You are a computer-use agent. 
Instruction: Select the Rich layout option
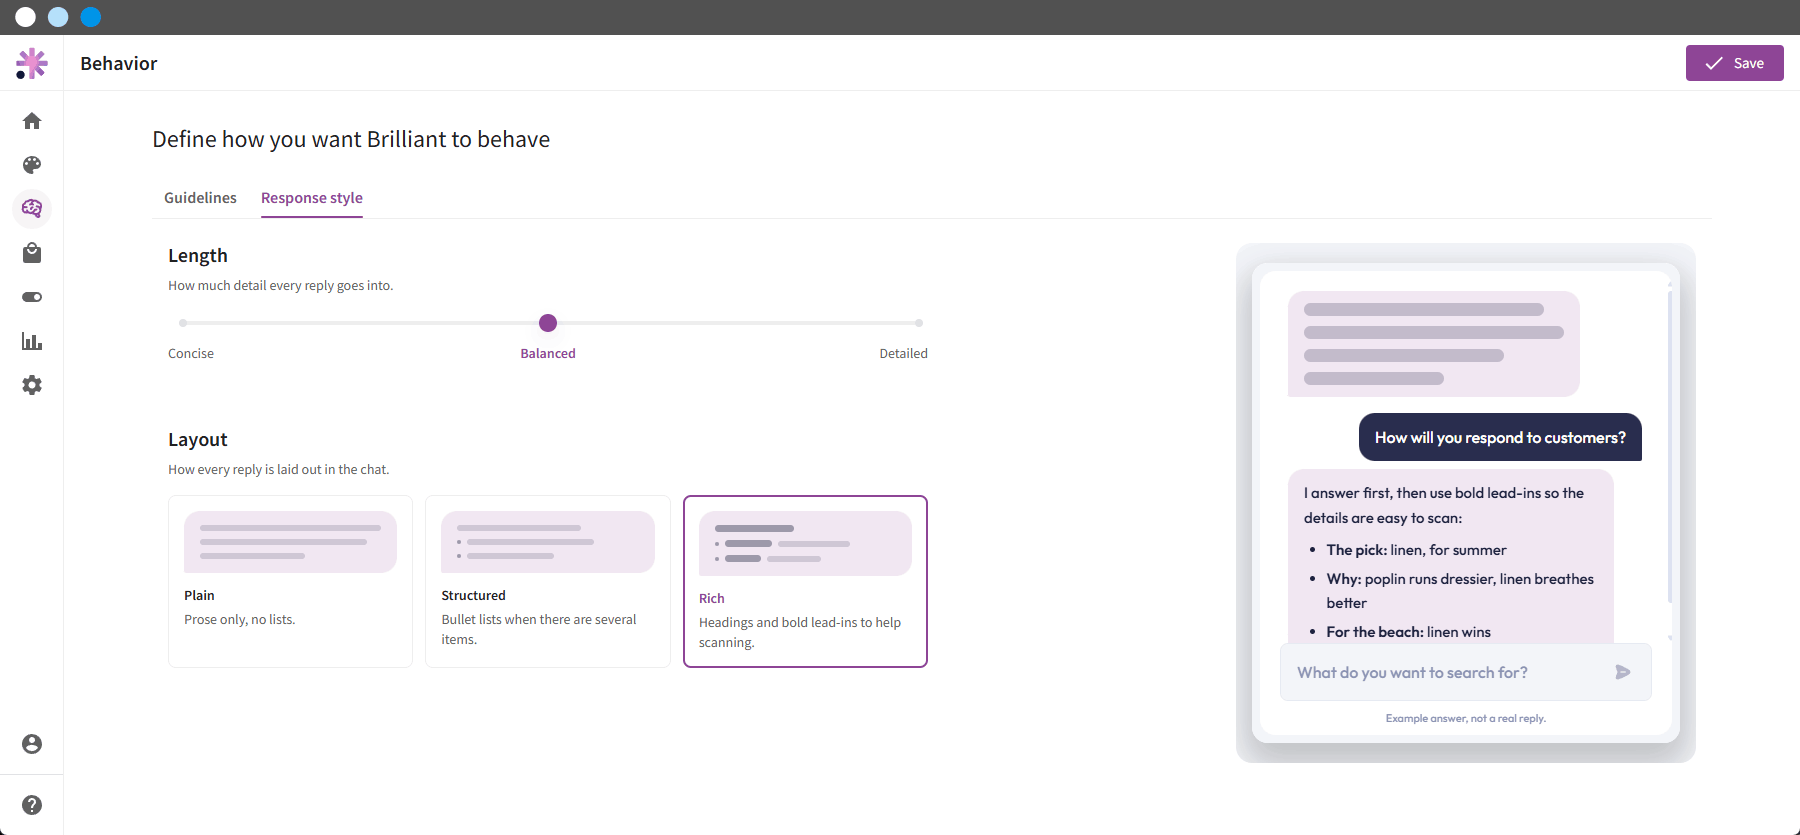pyautogui.click(x=805, y=581)
